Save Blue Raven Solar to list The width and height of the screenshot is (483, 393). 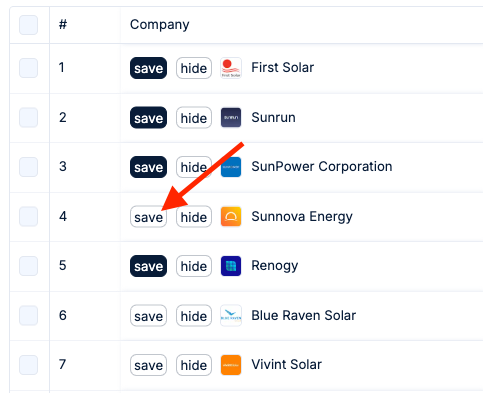(x=148, y=316)
